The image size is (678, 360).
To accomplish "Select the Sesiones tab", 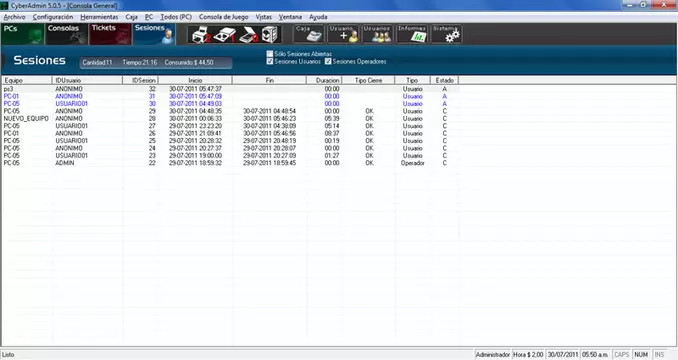I will click(154, 34).
